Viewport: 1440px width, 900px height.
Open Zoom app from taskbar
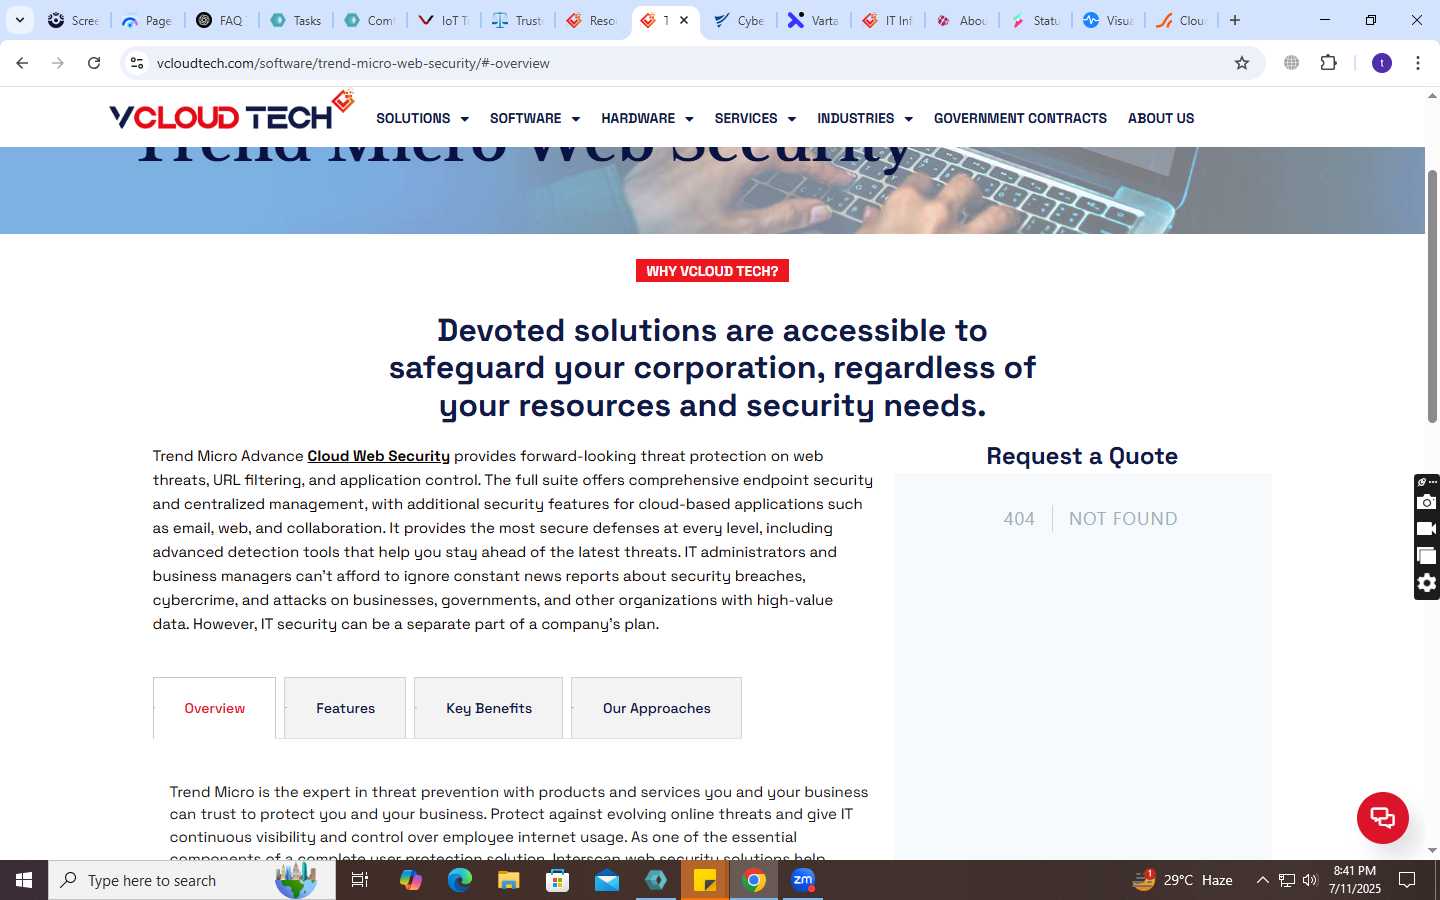click(803, 880)
